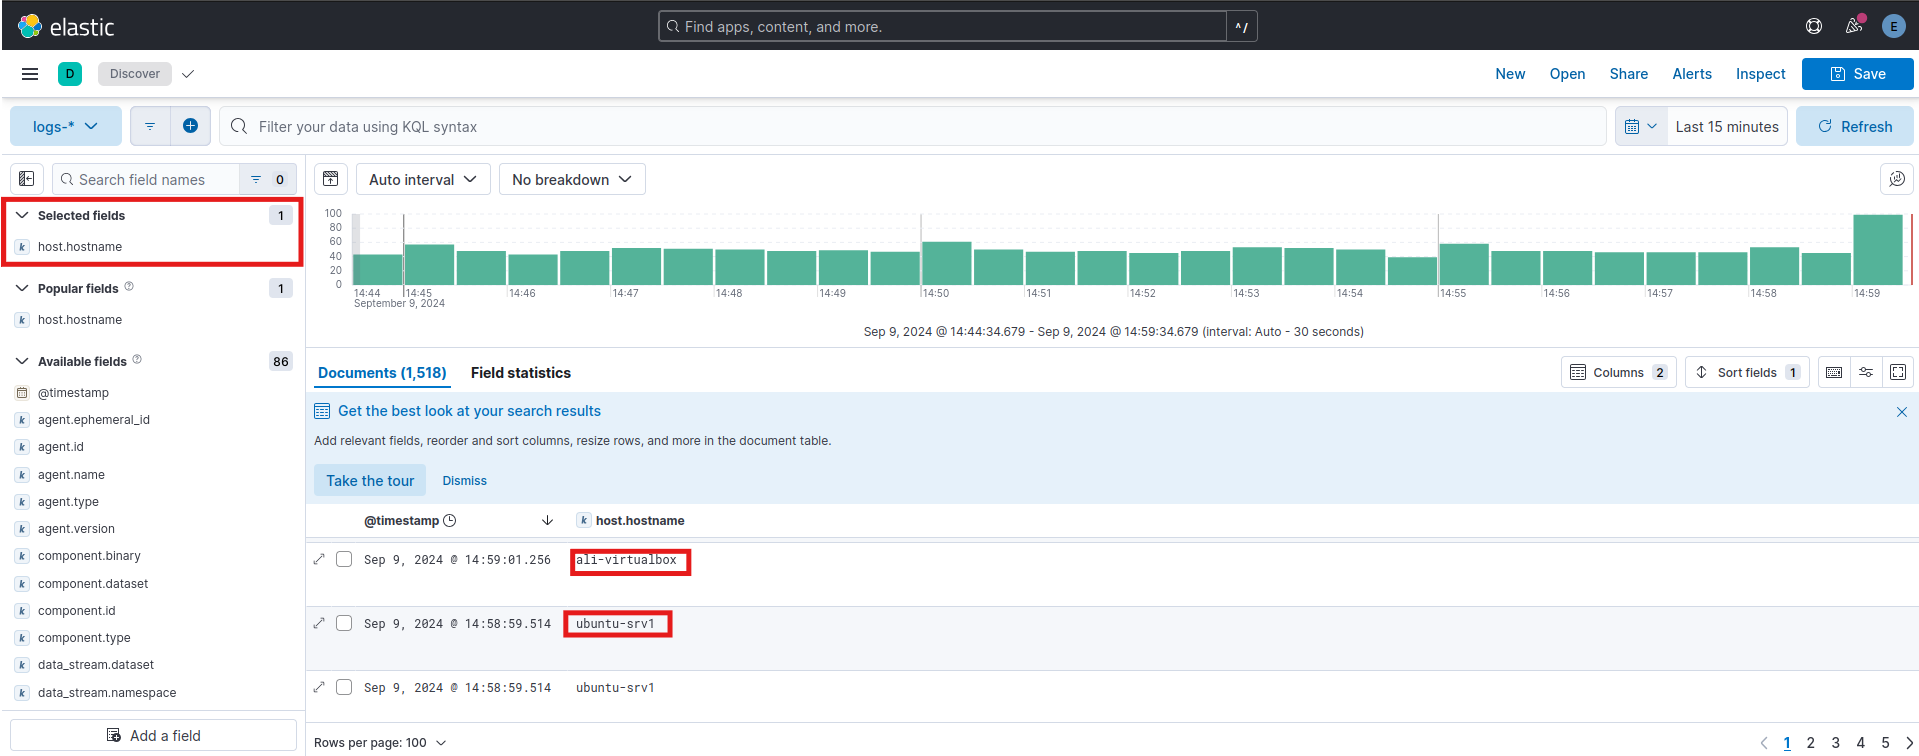Add a filter with the plus icon
1919x756 pixels.
[x=190, y=126]
